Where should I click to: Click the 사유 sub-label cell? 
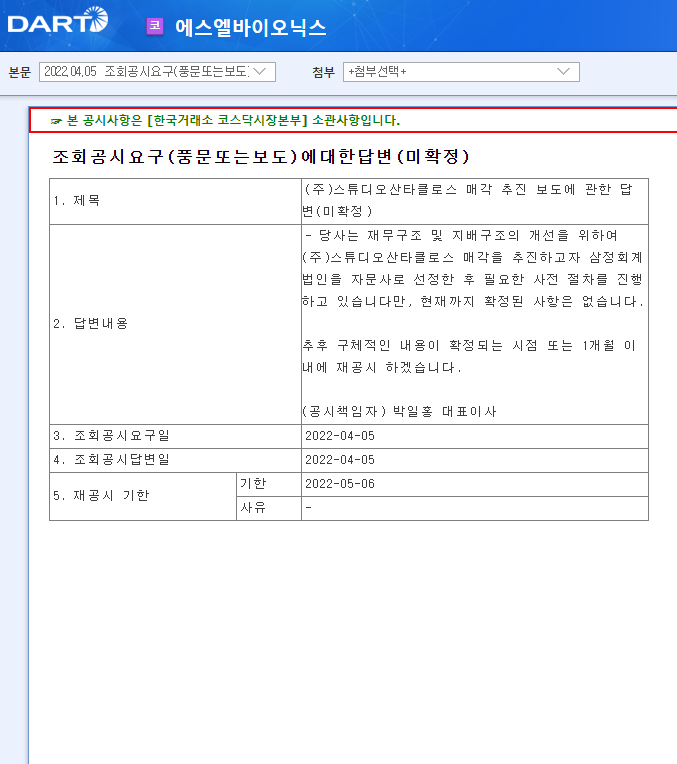[x=269, y=508]
